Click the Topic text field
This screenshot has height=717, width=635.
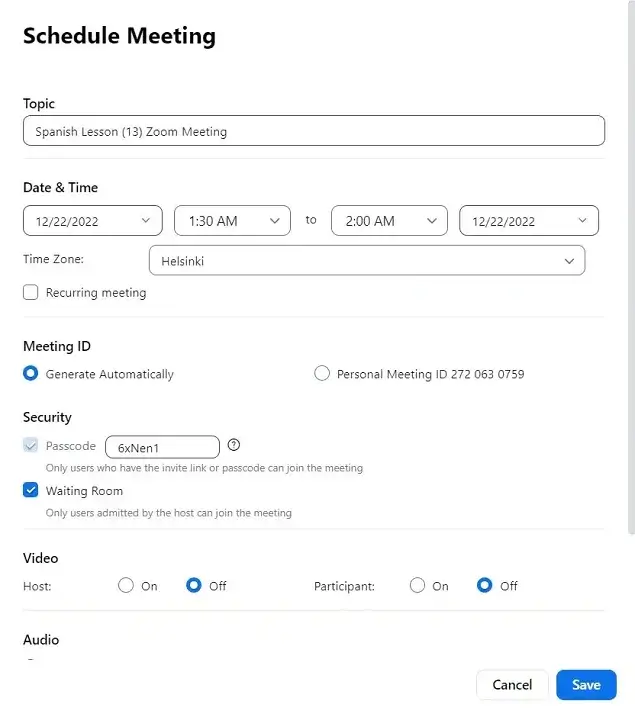tap(314, 131)
